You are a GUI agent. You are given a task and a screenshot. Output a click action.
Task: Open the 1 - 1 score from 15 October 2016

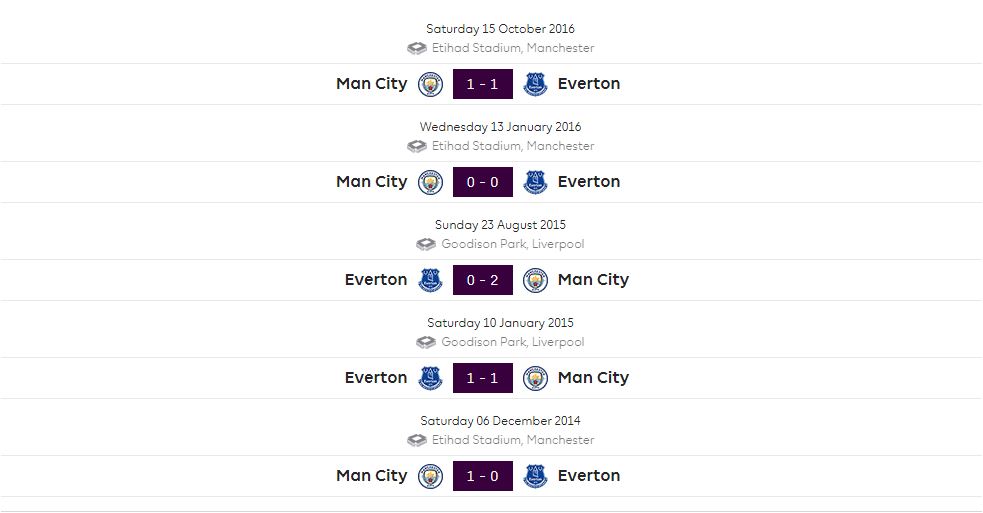pos(483,84)
